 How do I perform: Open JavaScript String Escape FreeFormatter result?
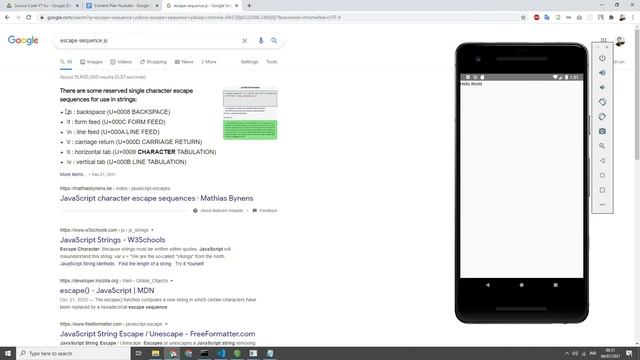click(x=158, y=334)
